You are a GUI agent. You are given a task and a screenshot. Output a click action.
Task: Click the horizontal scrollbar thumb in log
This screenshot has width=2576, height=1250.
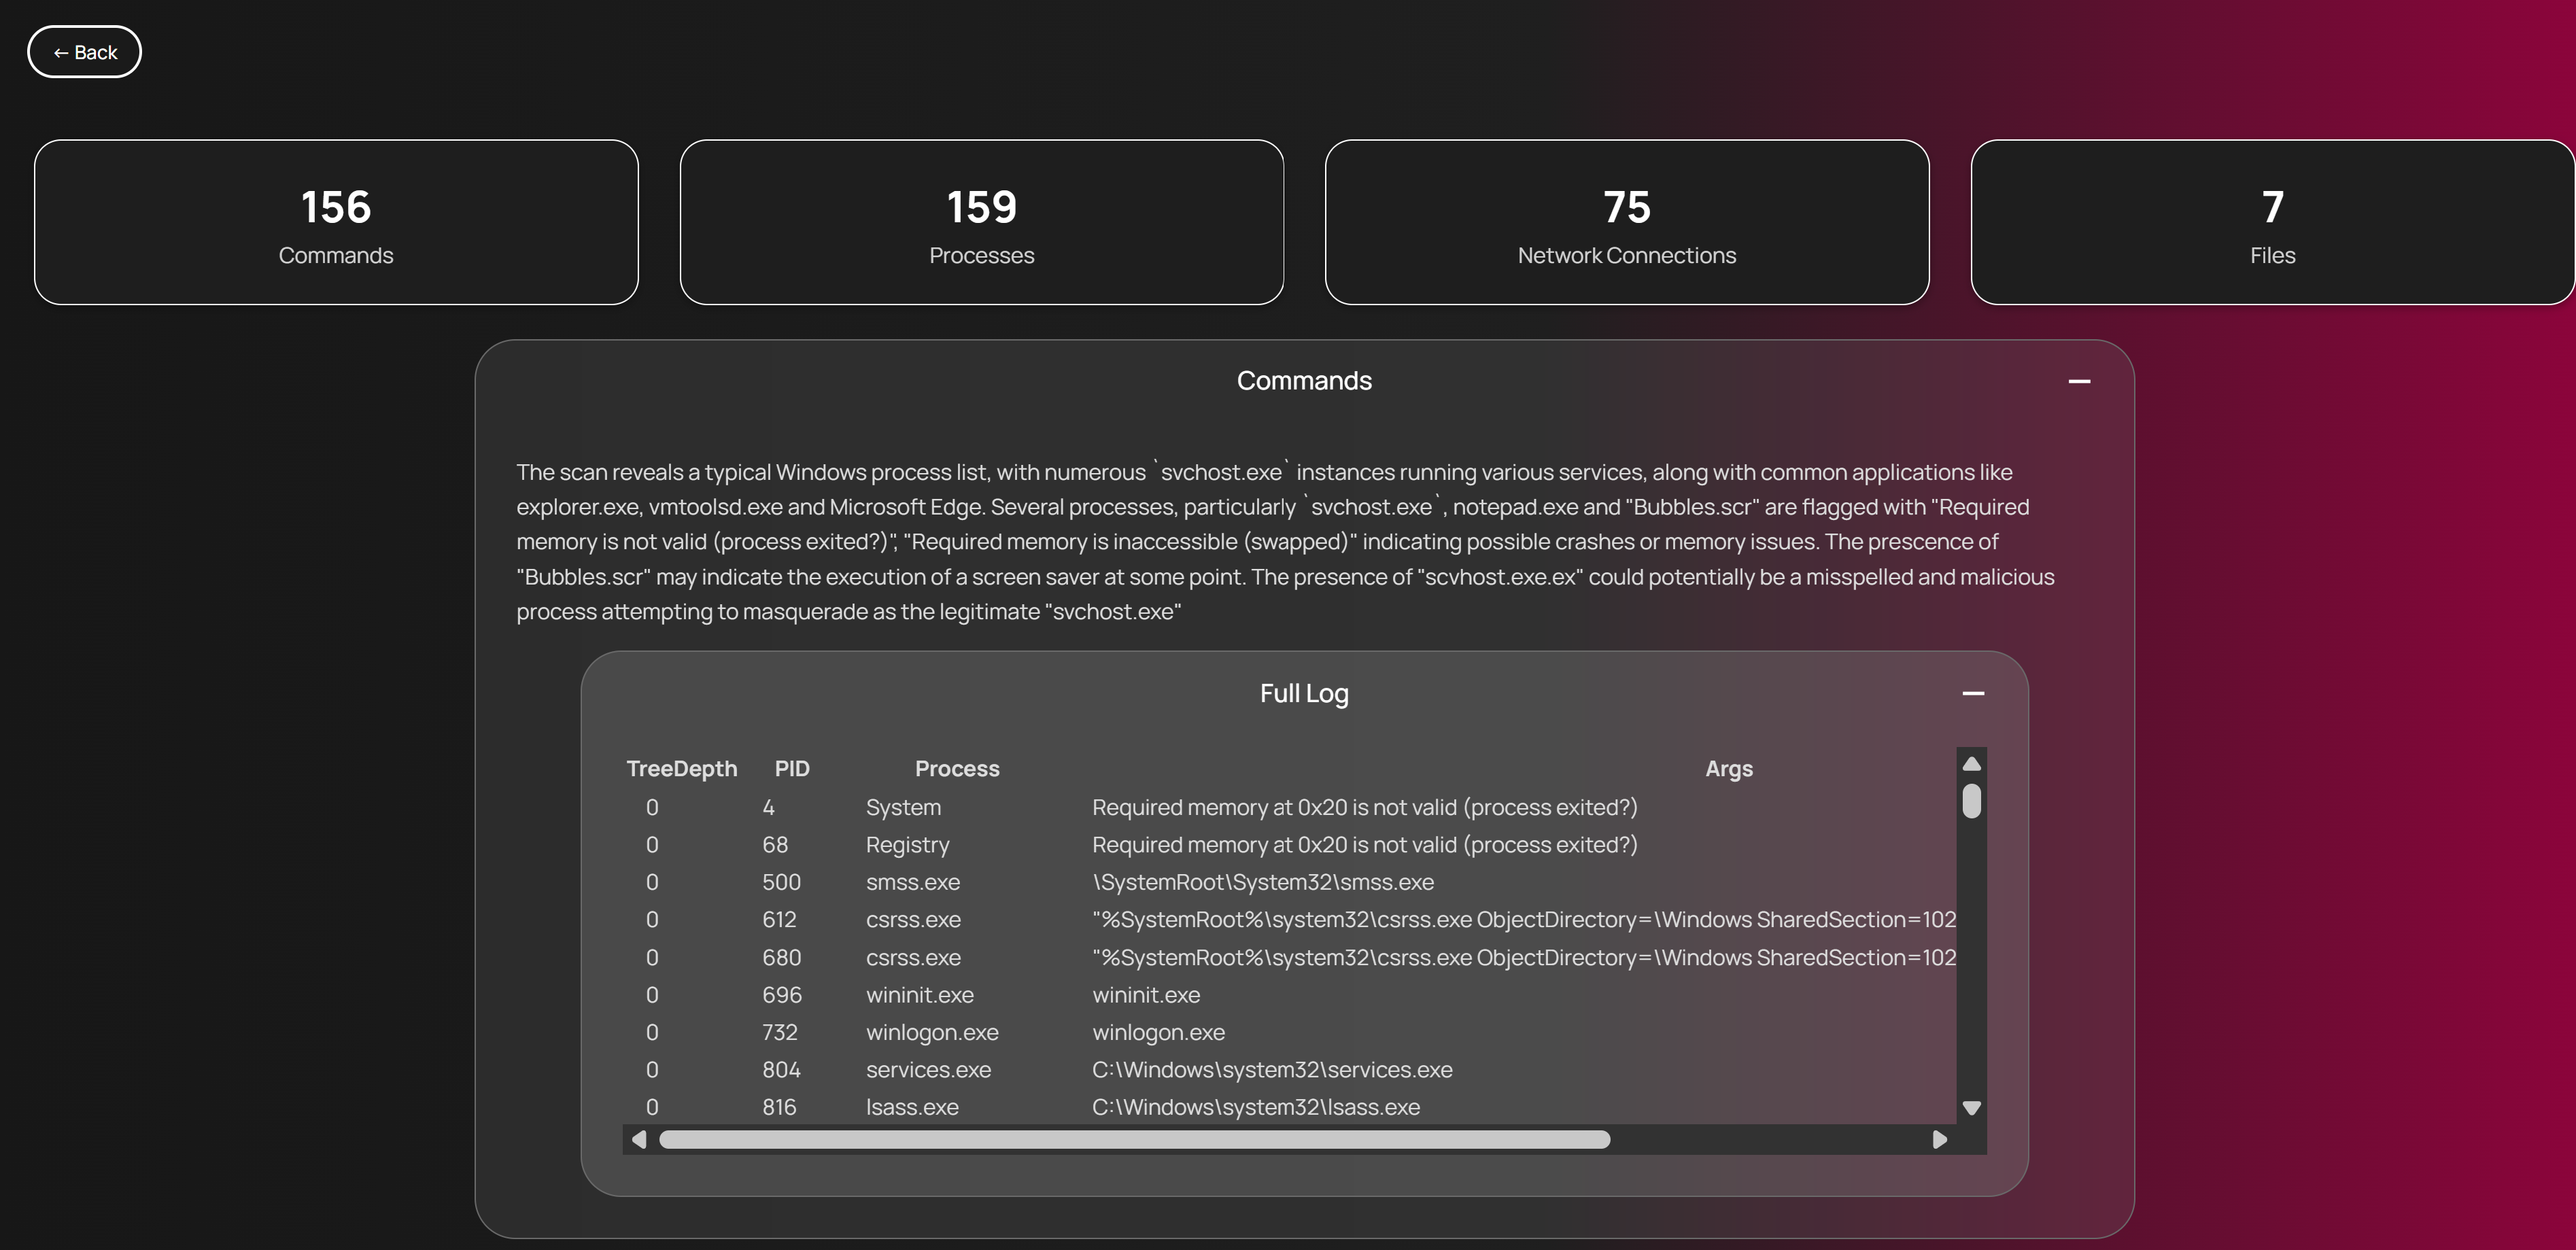coord(1134,1139)
